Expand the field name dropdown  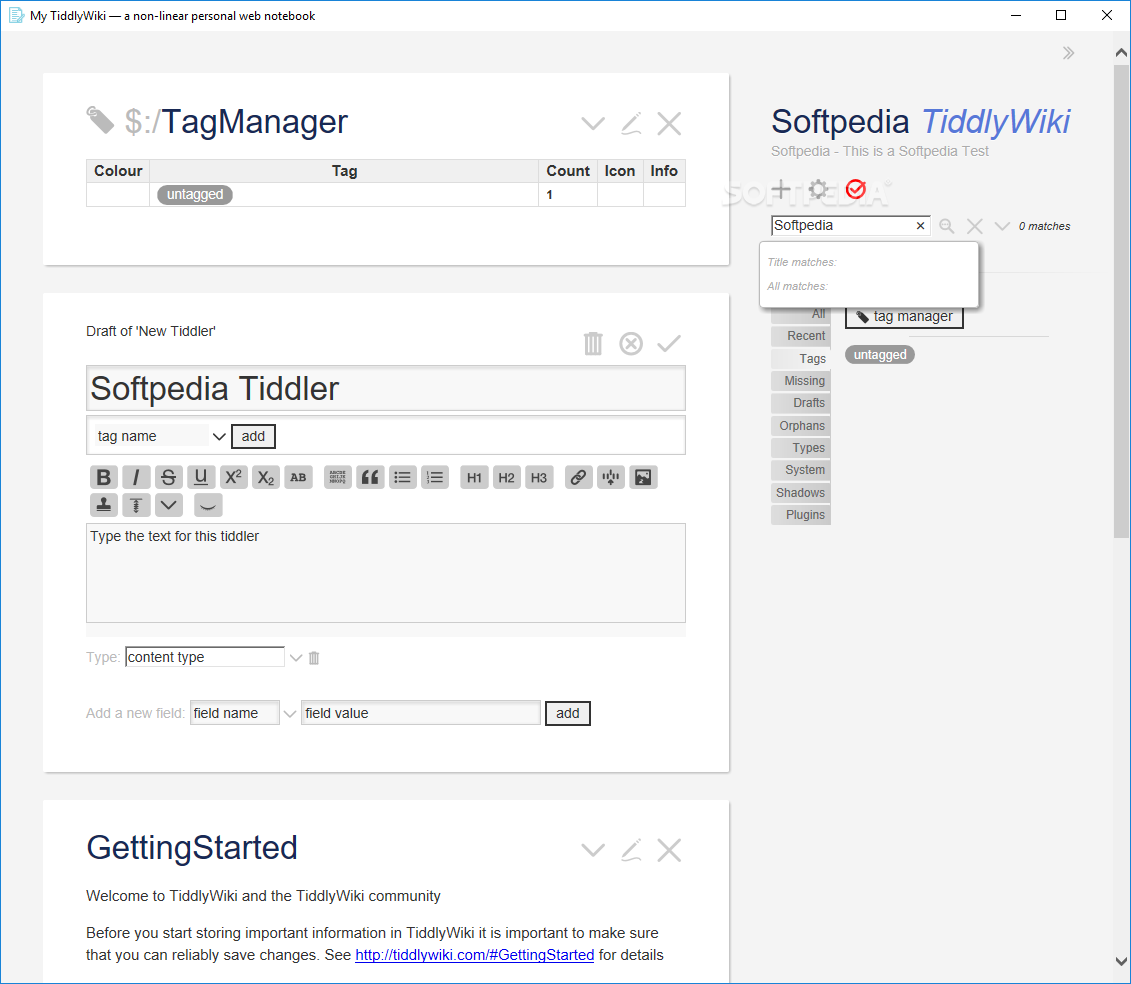click(290, 713)
